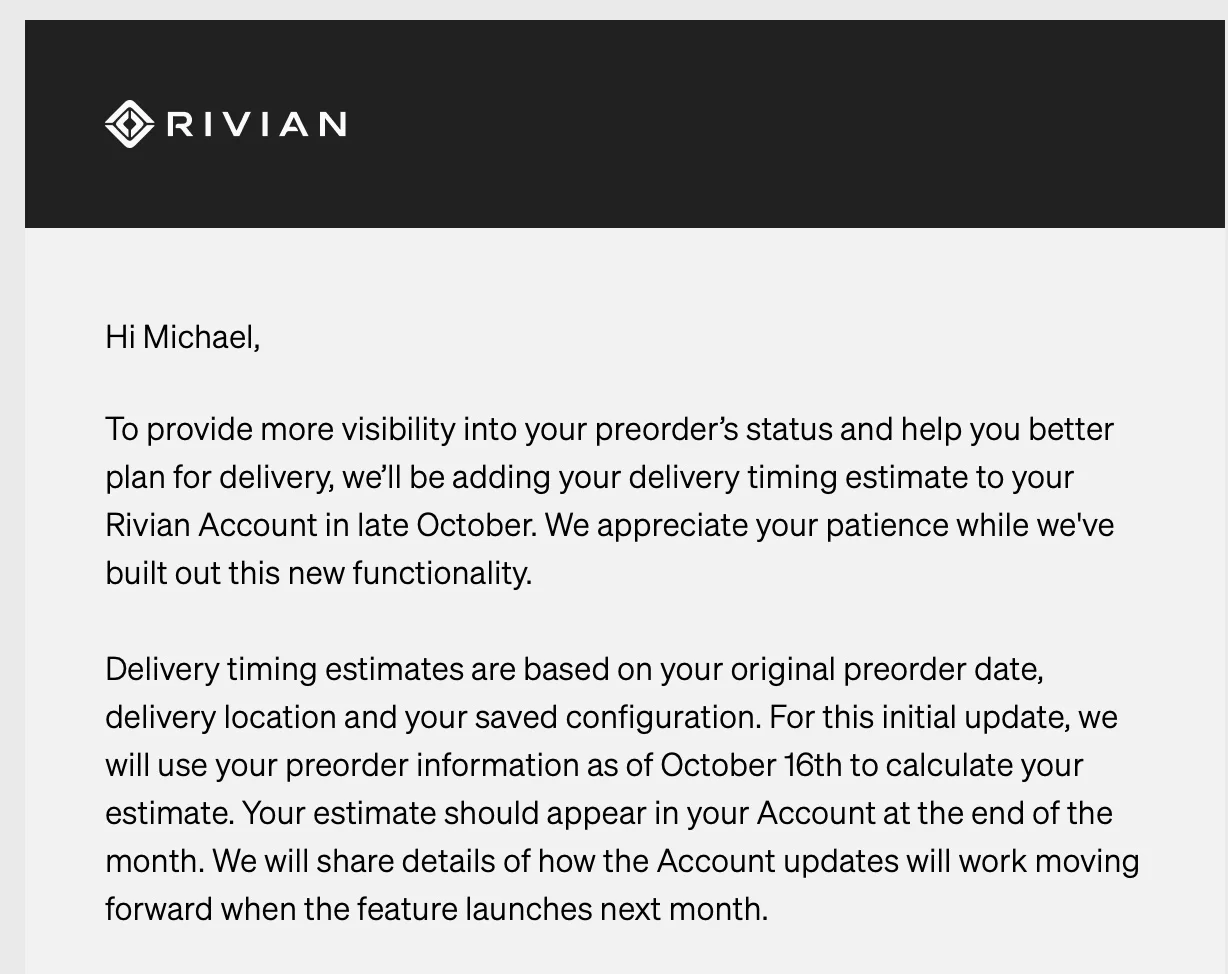Click the "next month" closing words
Screen dimensions: 1228x974
[x=683, y=909]
